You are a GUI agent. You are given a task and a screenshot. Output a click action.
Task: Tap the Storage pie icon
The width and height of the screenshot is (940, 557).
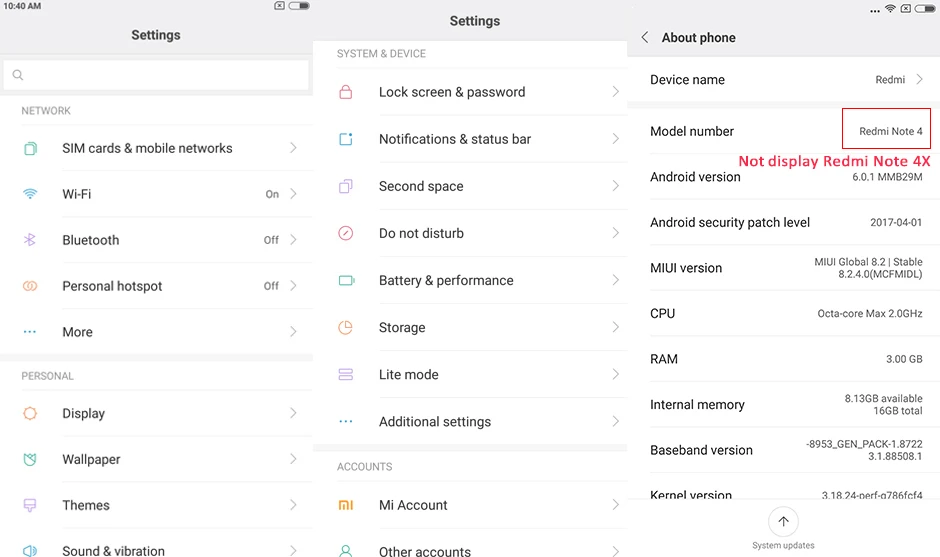coord(346,327)
